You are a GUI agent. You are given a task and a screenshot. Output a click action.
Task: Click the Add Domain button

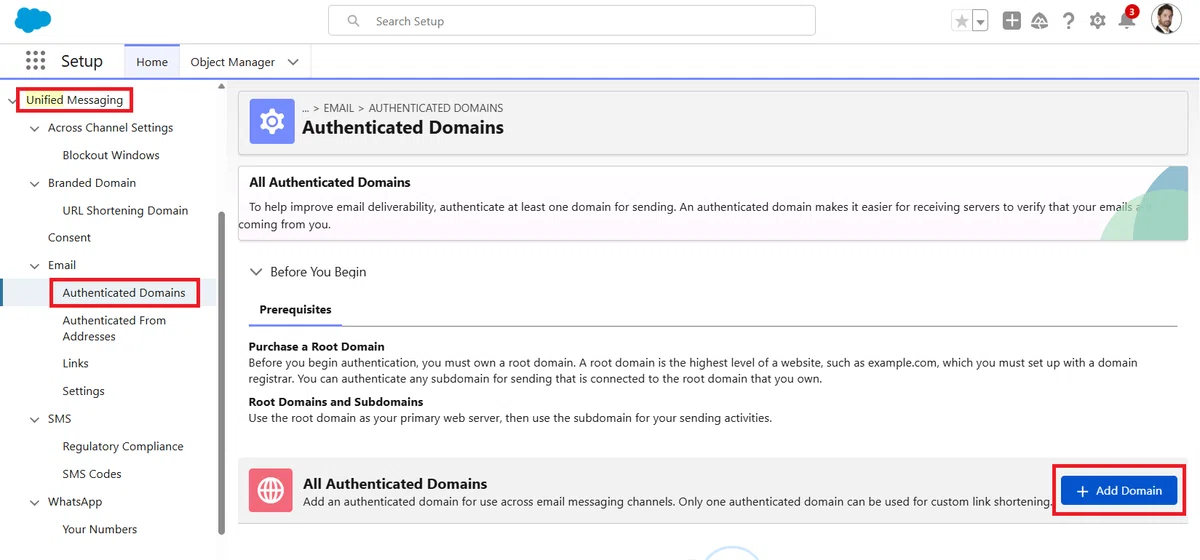click(1119, 491)
